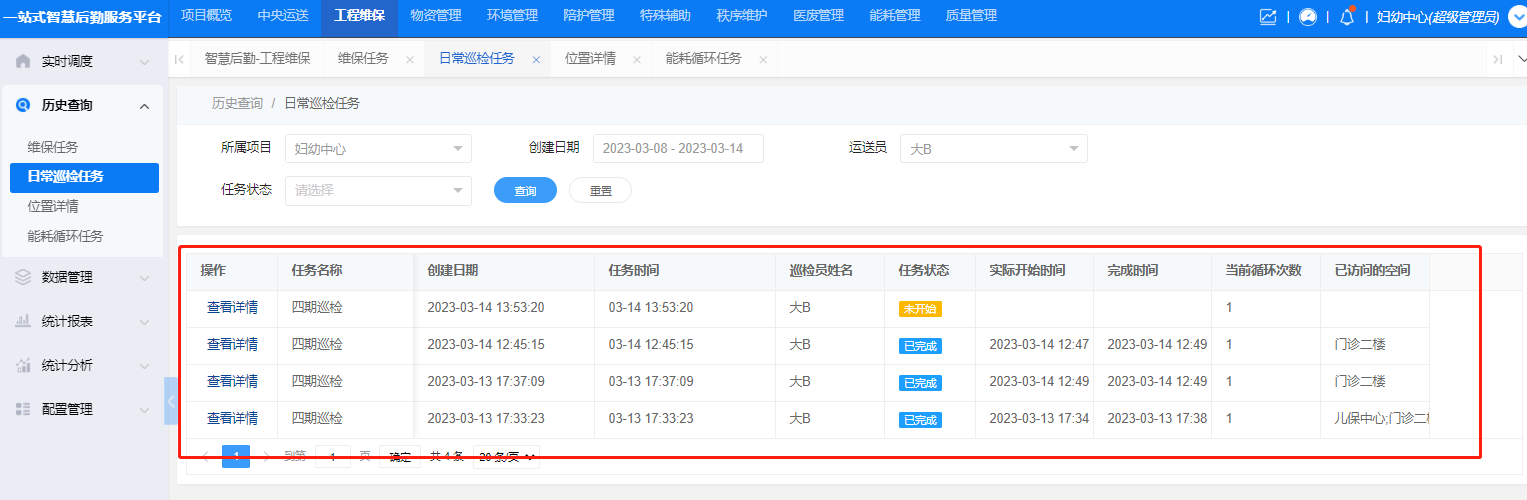Image resolution: width=1527 pixels, height=500 pixels.
Task: Click the 统计分析 sidebar chart icon
Action: tap(23, 365)
